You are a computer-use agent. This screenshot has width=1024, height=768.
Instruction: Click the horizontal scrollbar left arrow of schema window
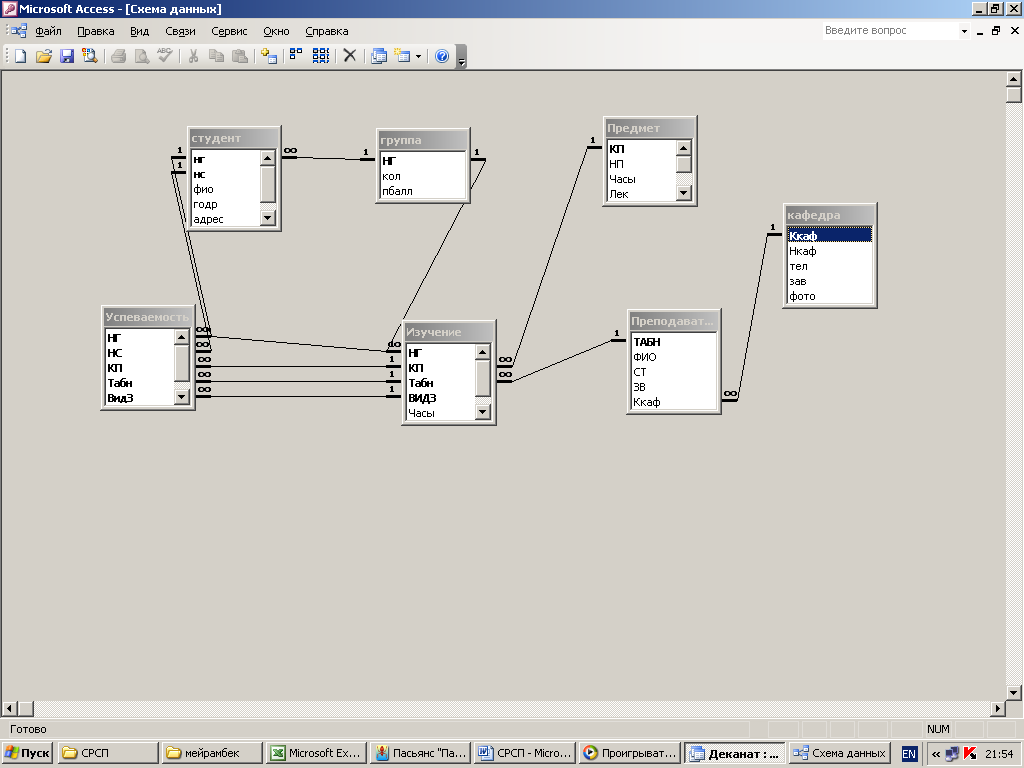[10, 708]
